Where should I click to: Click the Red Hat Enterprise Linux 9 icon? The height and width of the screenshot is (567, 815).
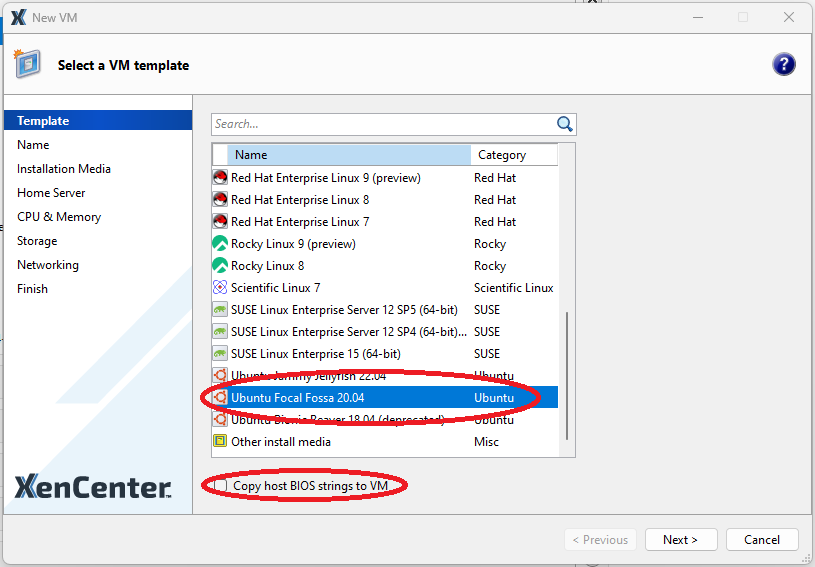click(220, 178)
